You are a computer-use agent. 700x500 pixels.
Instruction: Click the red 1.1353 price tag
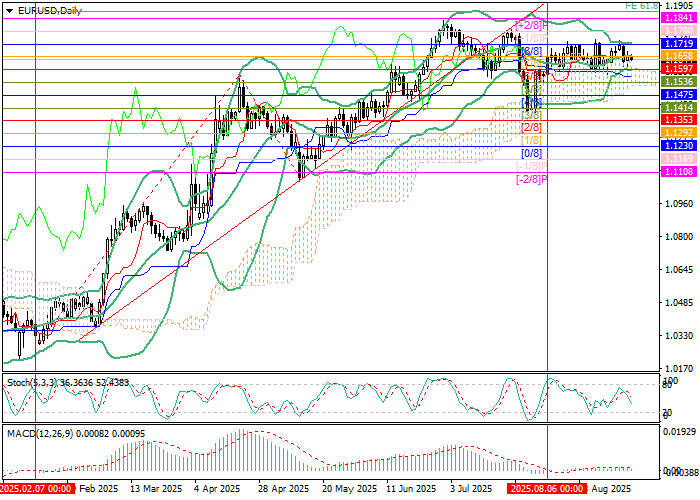pyautogui.click(x=679, y=120)
